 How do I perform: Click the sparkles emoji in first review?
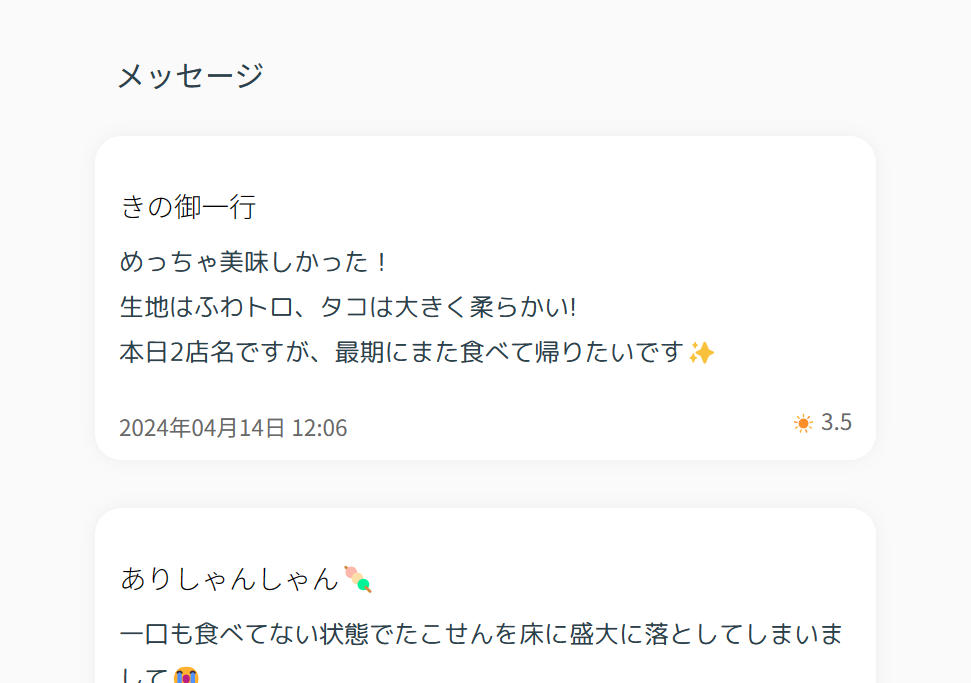[x=701, y=353]
